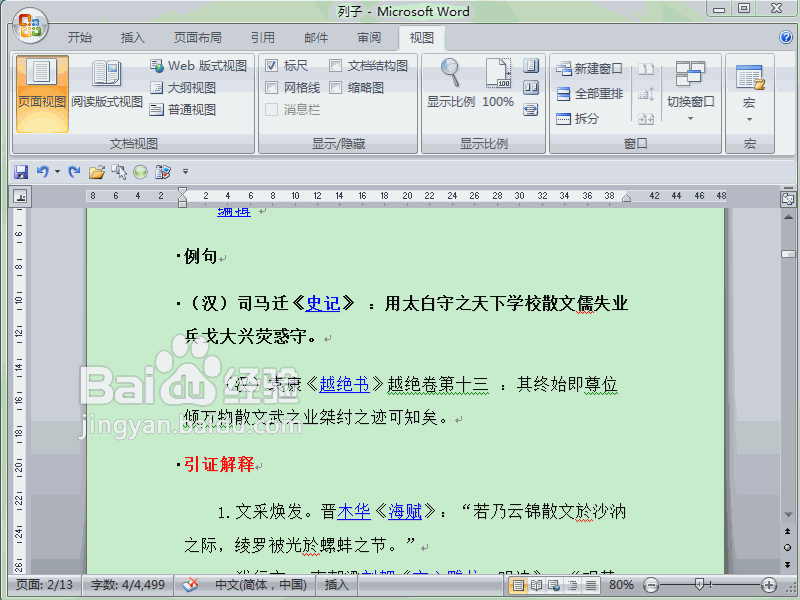Enable 网格线 gridlines
The image size is (800, 600).
click(274, 86)
